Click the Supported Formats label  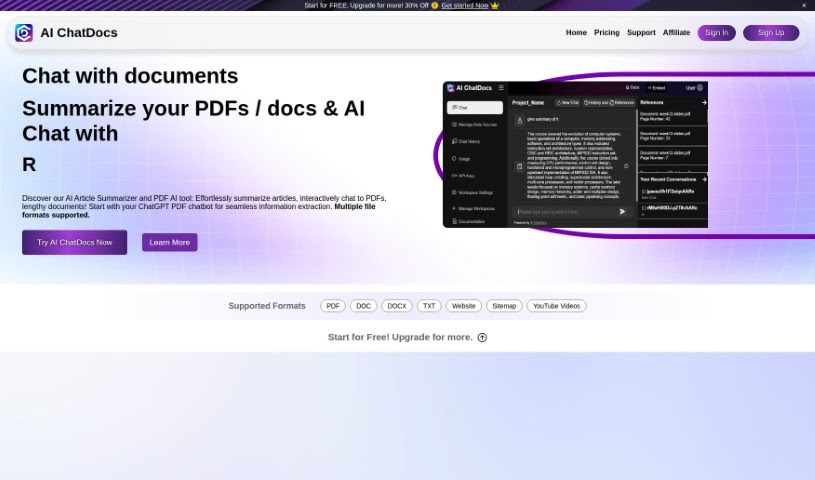(267, 306)
